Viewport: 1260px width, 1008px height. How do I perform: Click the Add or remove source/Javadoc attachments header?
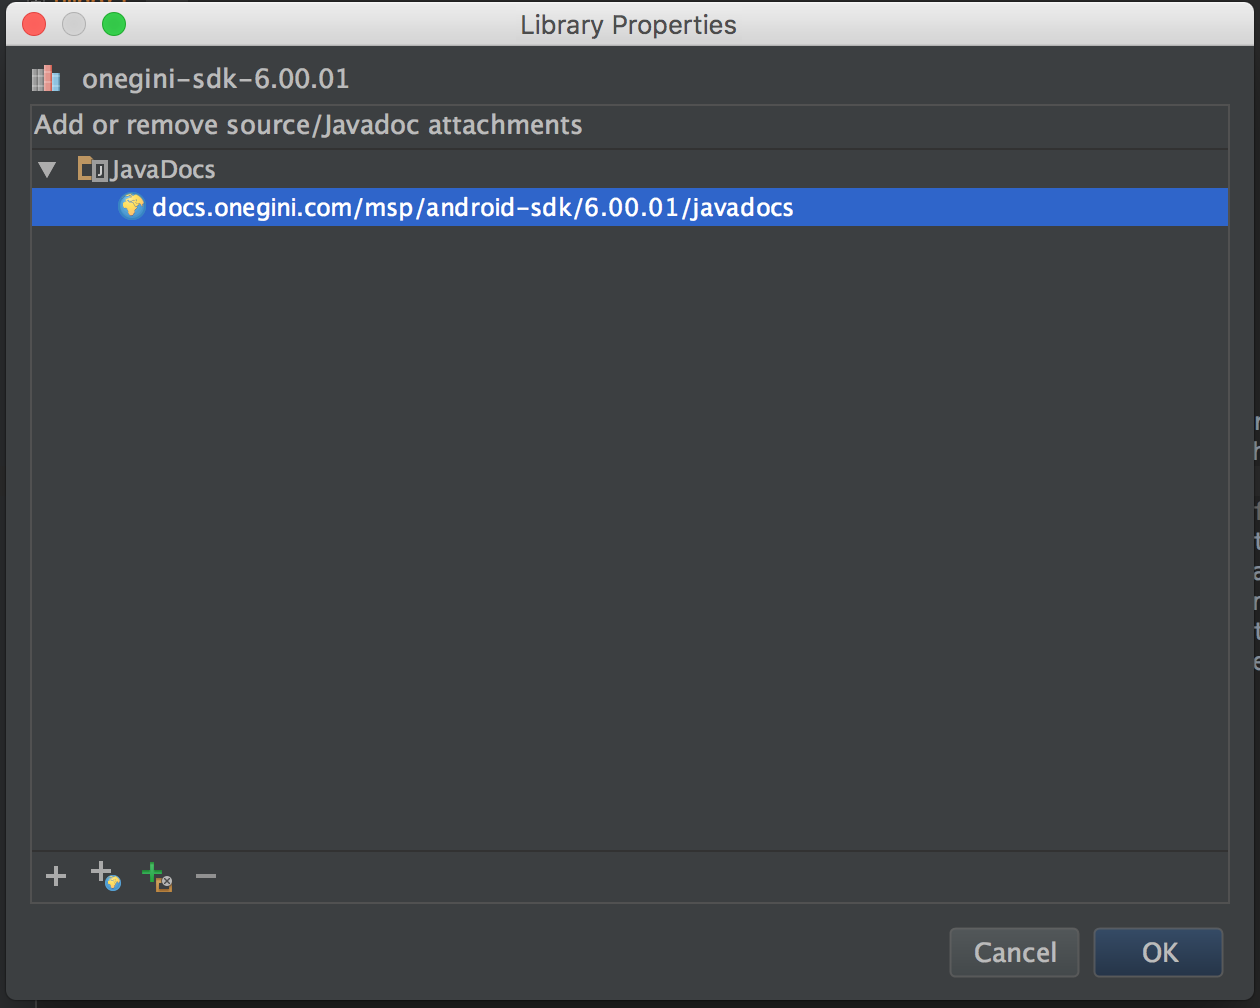[308, 125]
